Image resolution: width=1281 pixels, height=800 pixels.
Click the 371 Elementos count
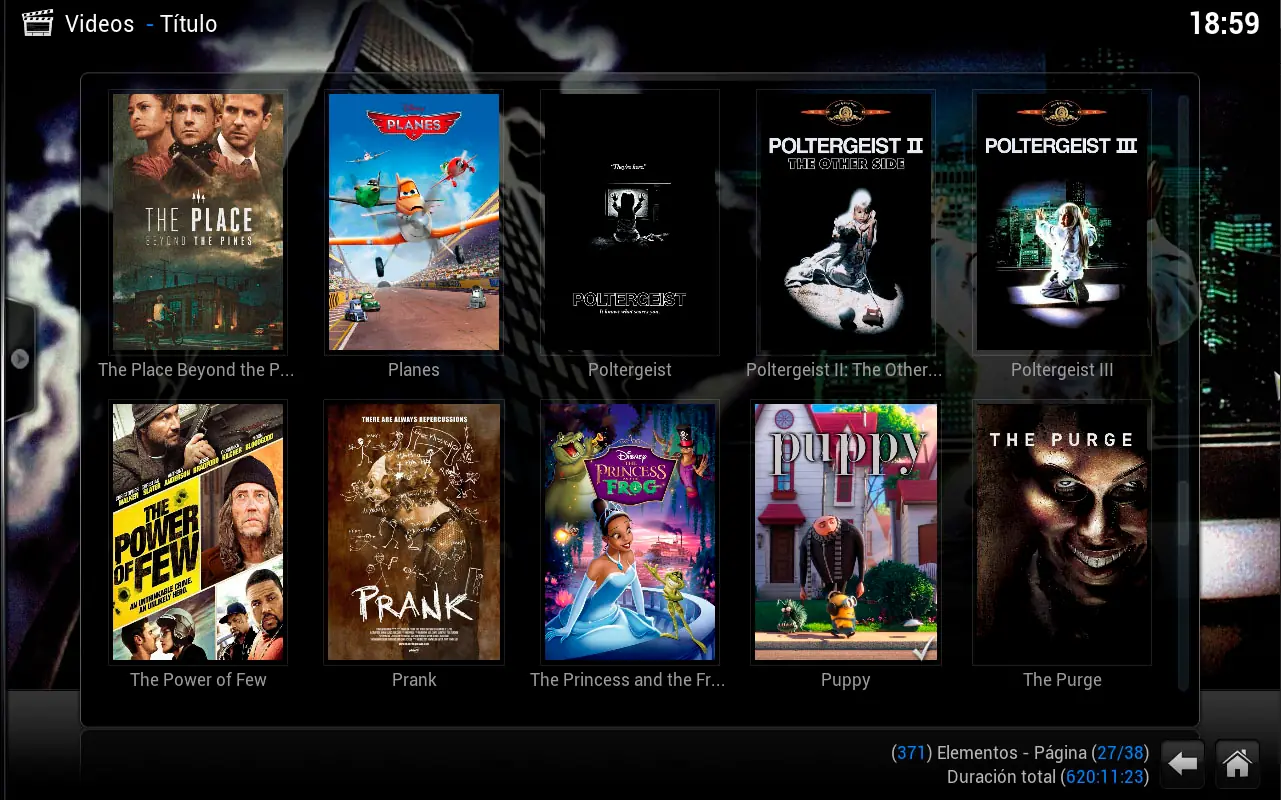[x=953, y=753]
